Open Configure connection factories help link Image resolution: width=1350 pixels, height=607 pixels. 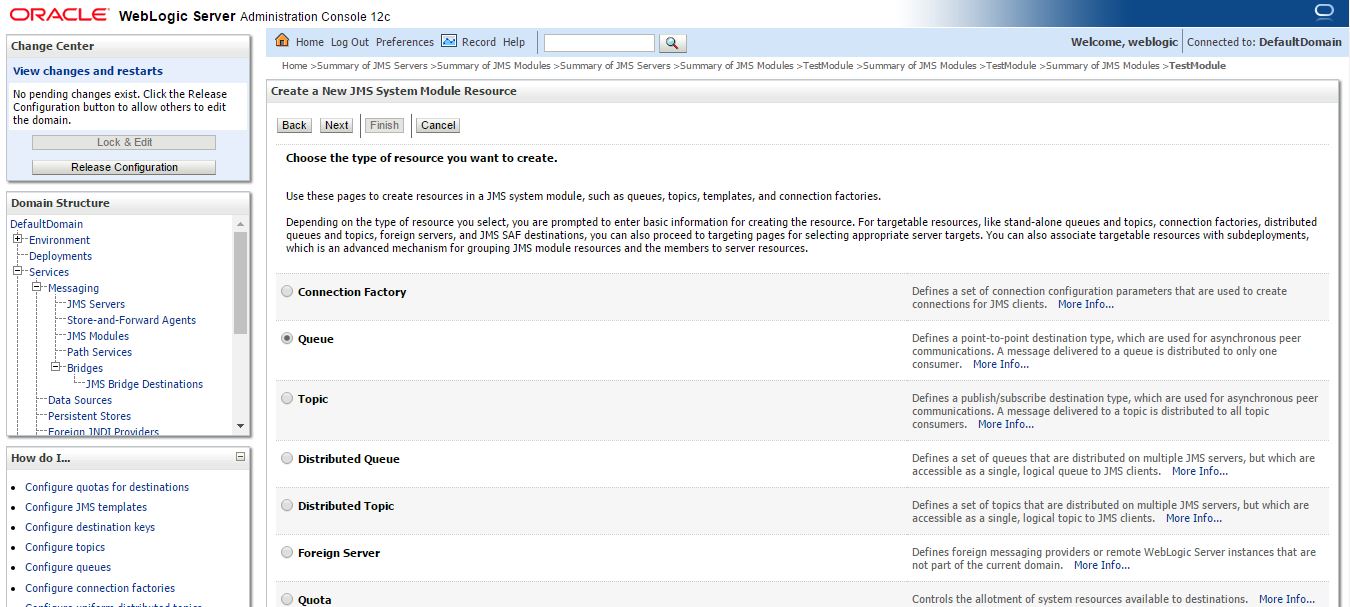click(100, 588)
